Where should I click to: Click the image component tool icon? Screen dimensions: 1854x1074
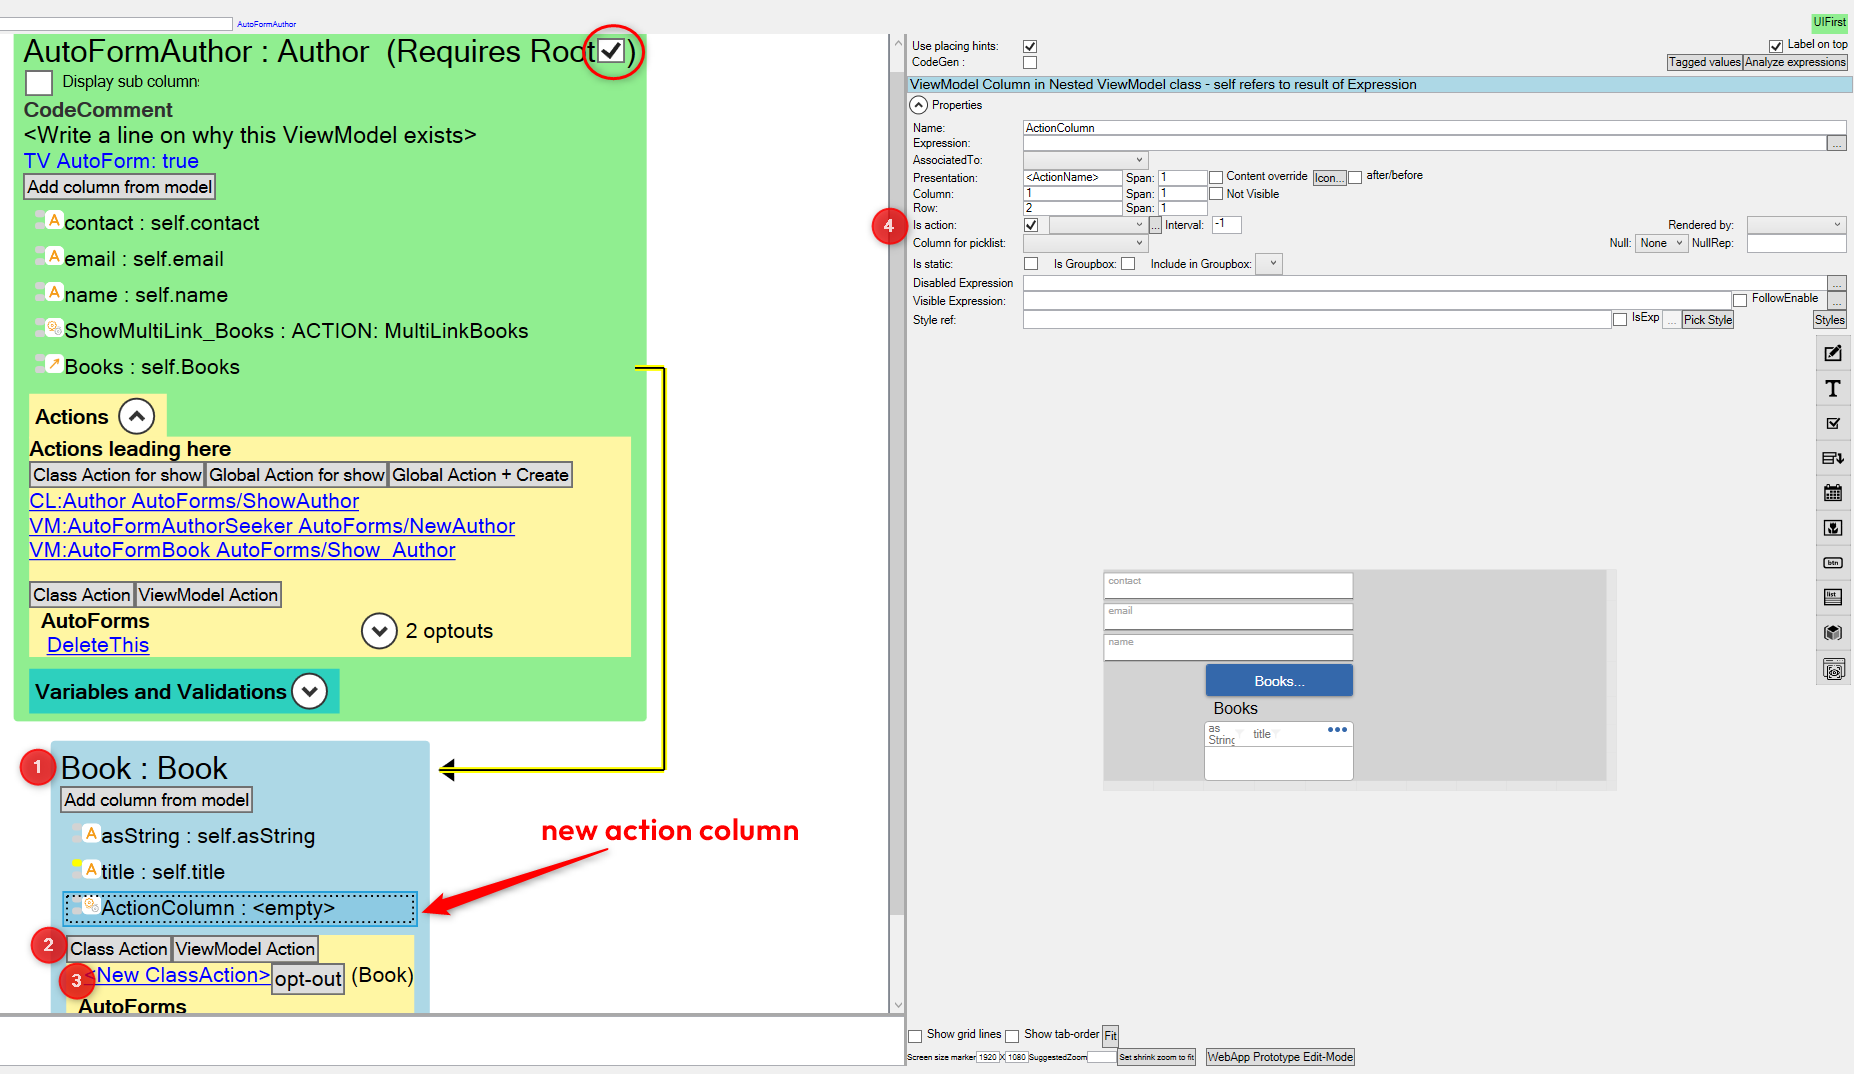coord(1832,528)
